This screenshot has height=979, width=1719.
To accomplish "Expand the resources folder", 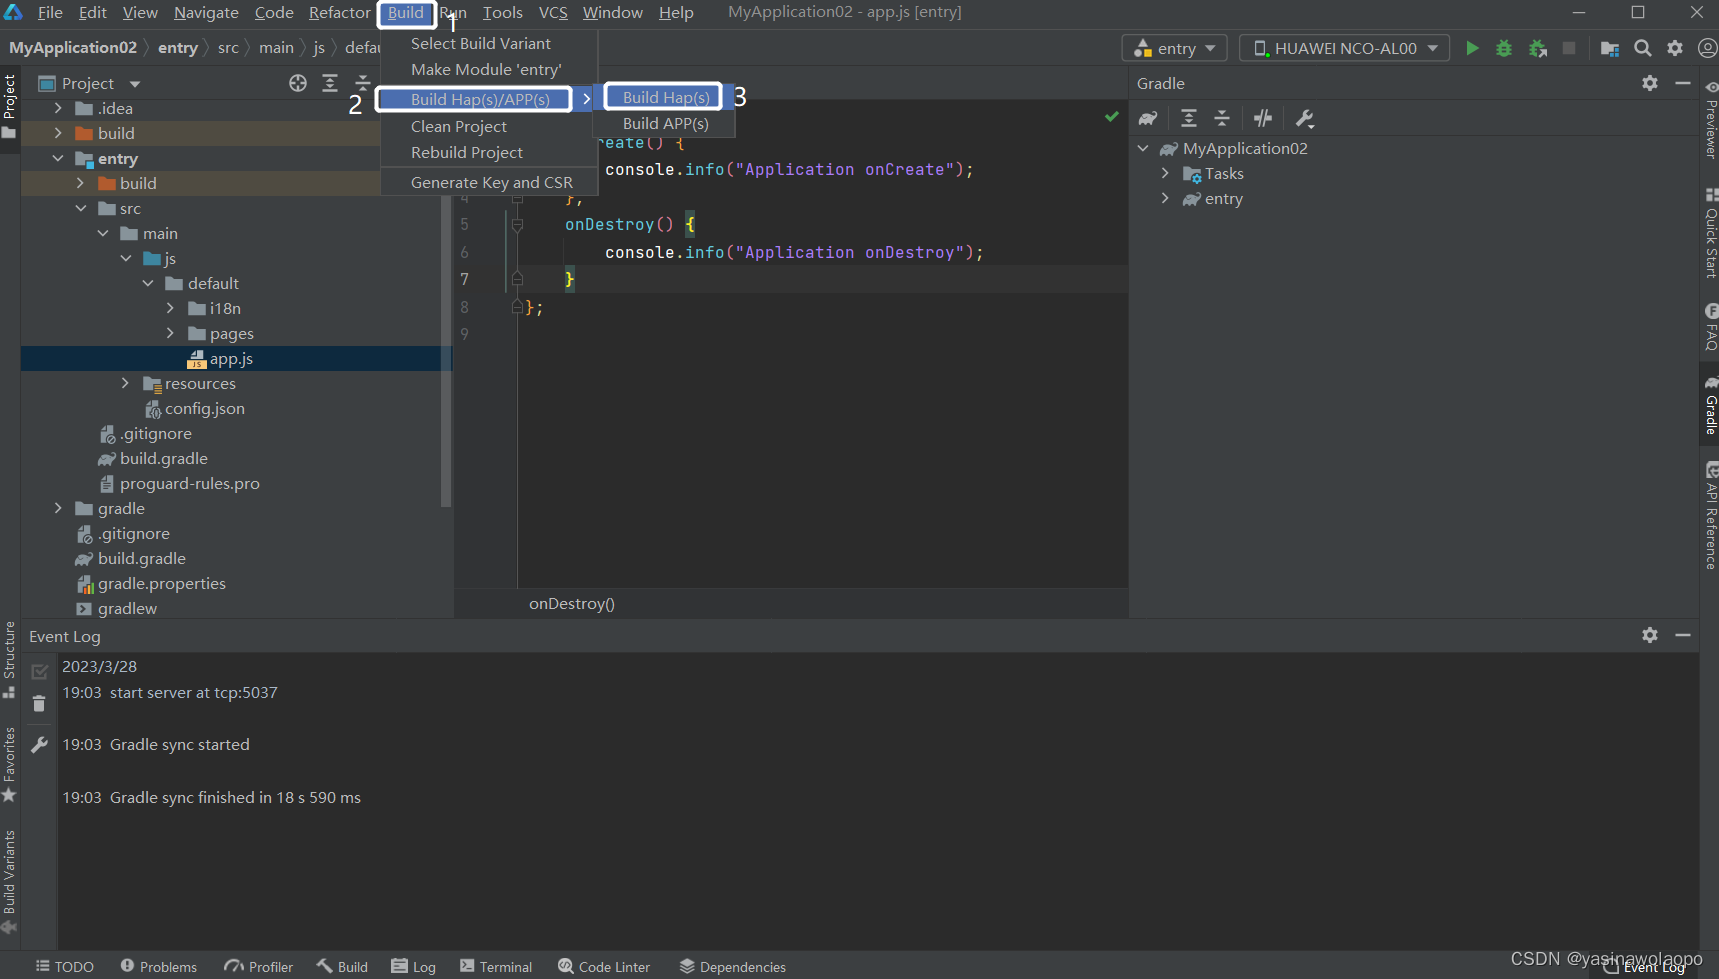I will [125, 383].
